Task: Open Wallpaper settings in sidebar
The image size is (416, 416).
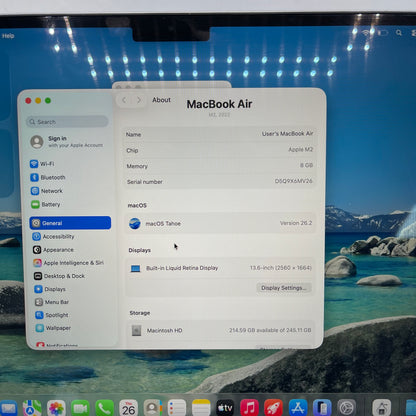Action: click(53, 328)
